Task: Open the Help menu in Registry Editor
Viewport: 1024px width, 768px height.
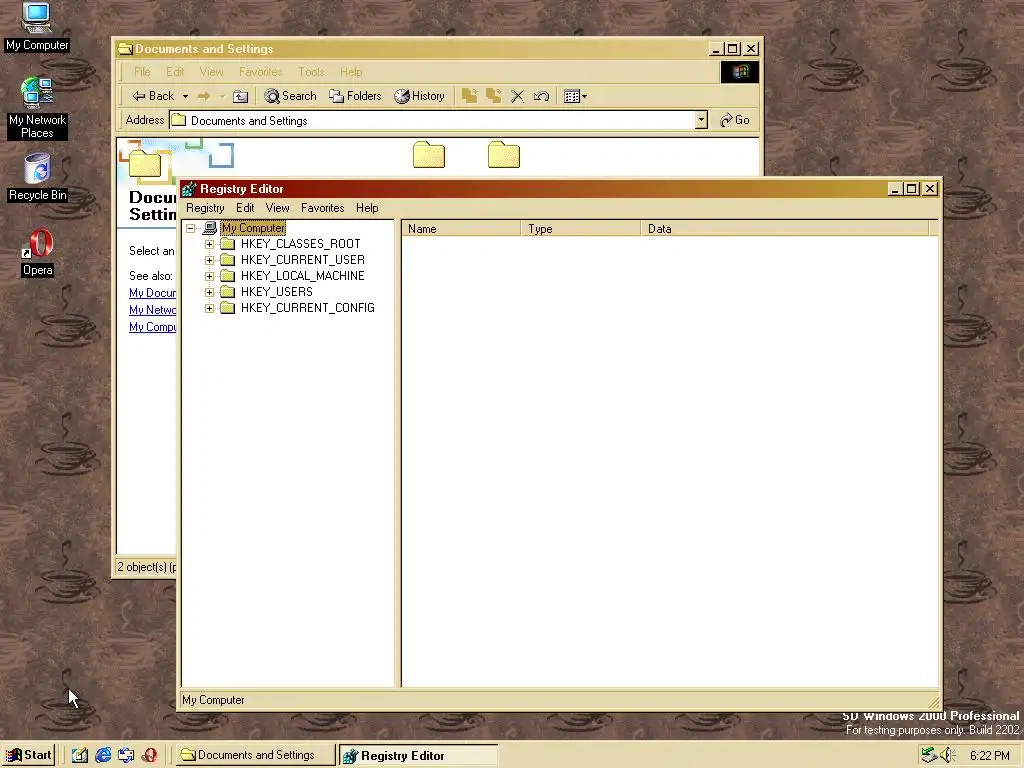Action: pyautogui.click(x=367, y=208)
